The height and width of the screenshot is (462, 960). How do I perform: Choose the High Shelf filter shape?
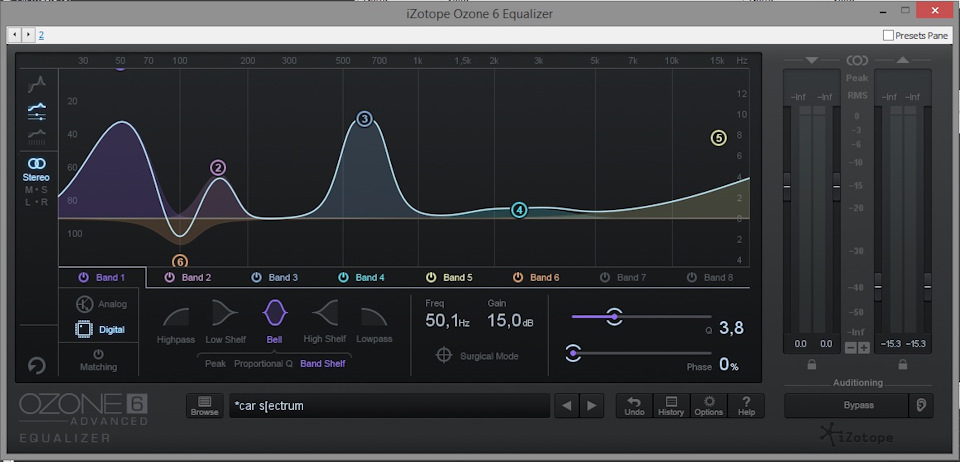pyautogui.click(x=324, y=317)
